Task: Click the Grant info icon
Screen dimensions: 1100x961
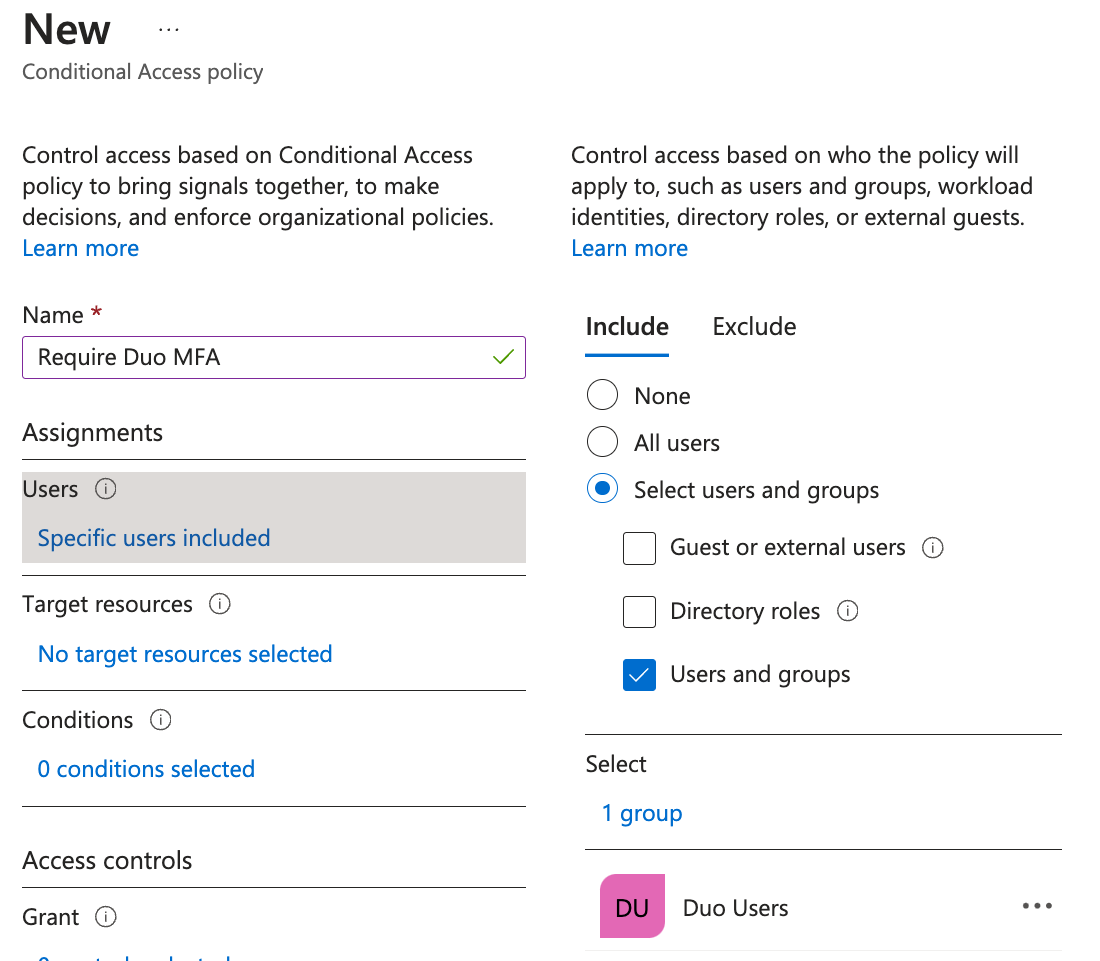Action: pos(106,917)
